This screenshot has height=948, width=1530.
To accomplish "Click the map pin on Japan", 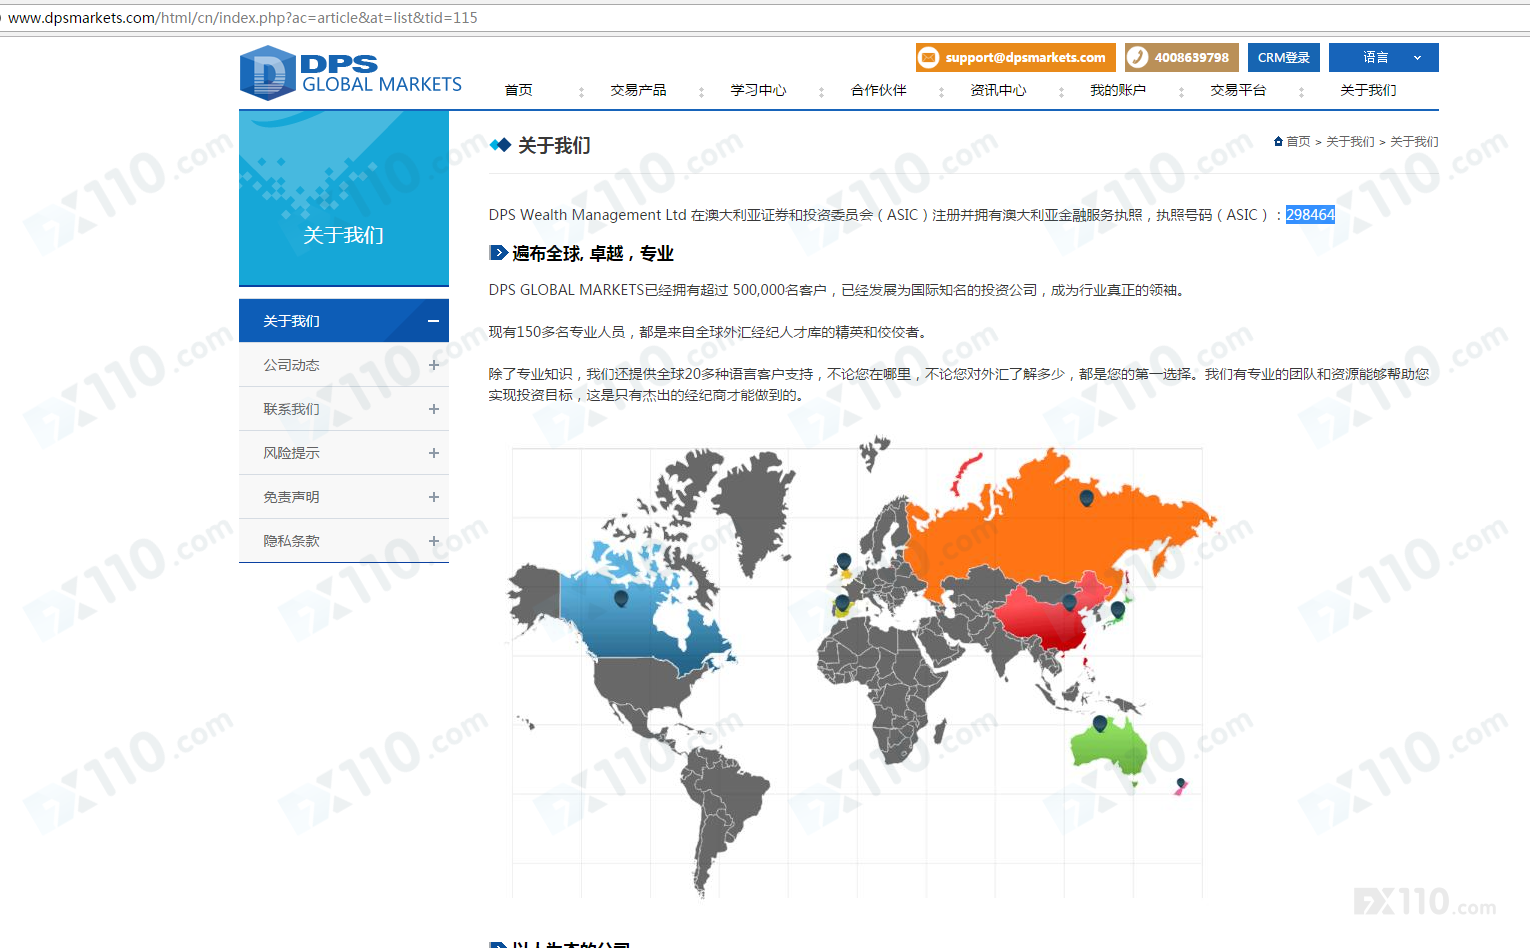I will click(x=1118, y=609).
